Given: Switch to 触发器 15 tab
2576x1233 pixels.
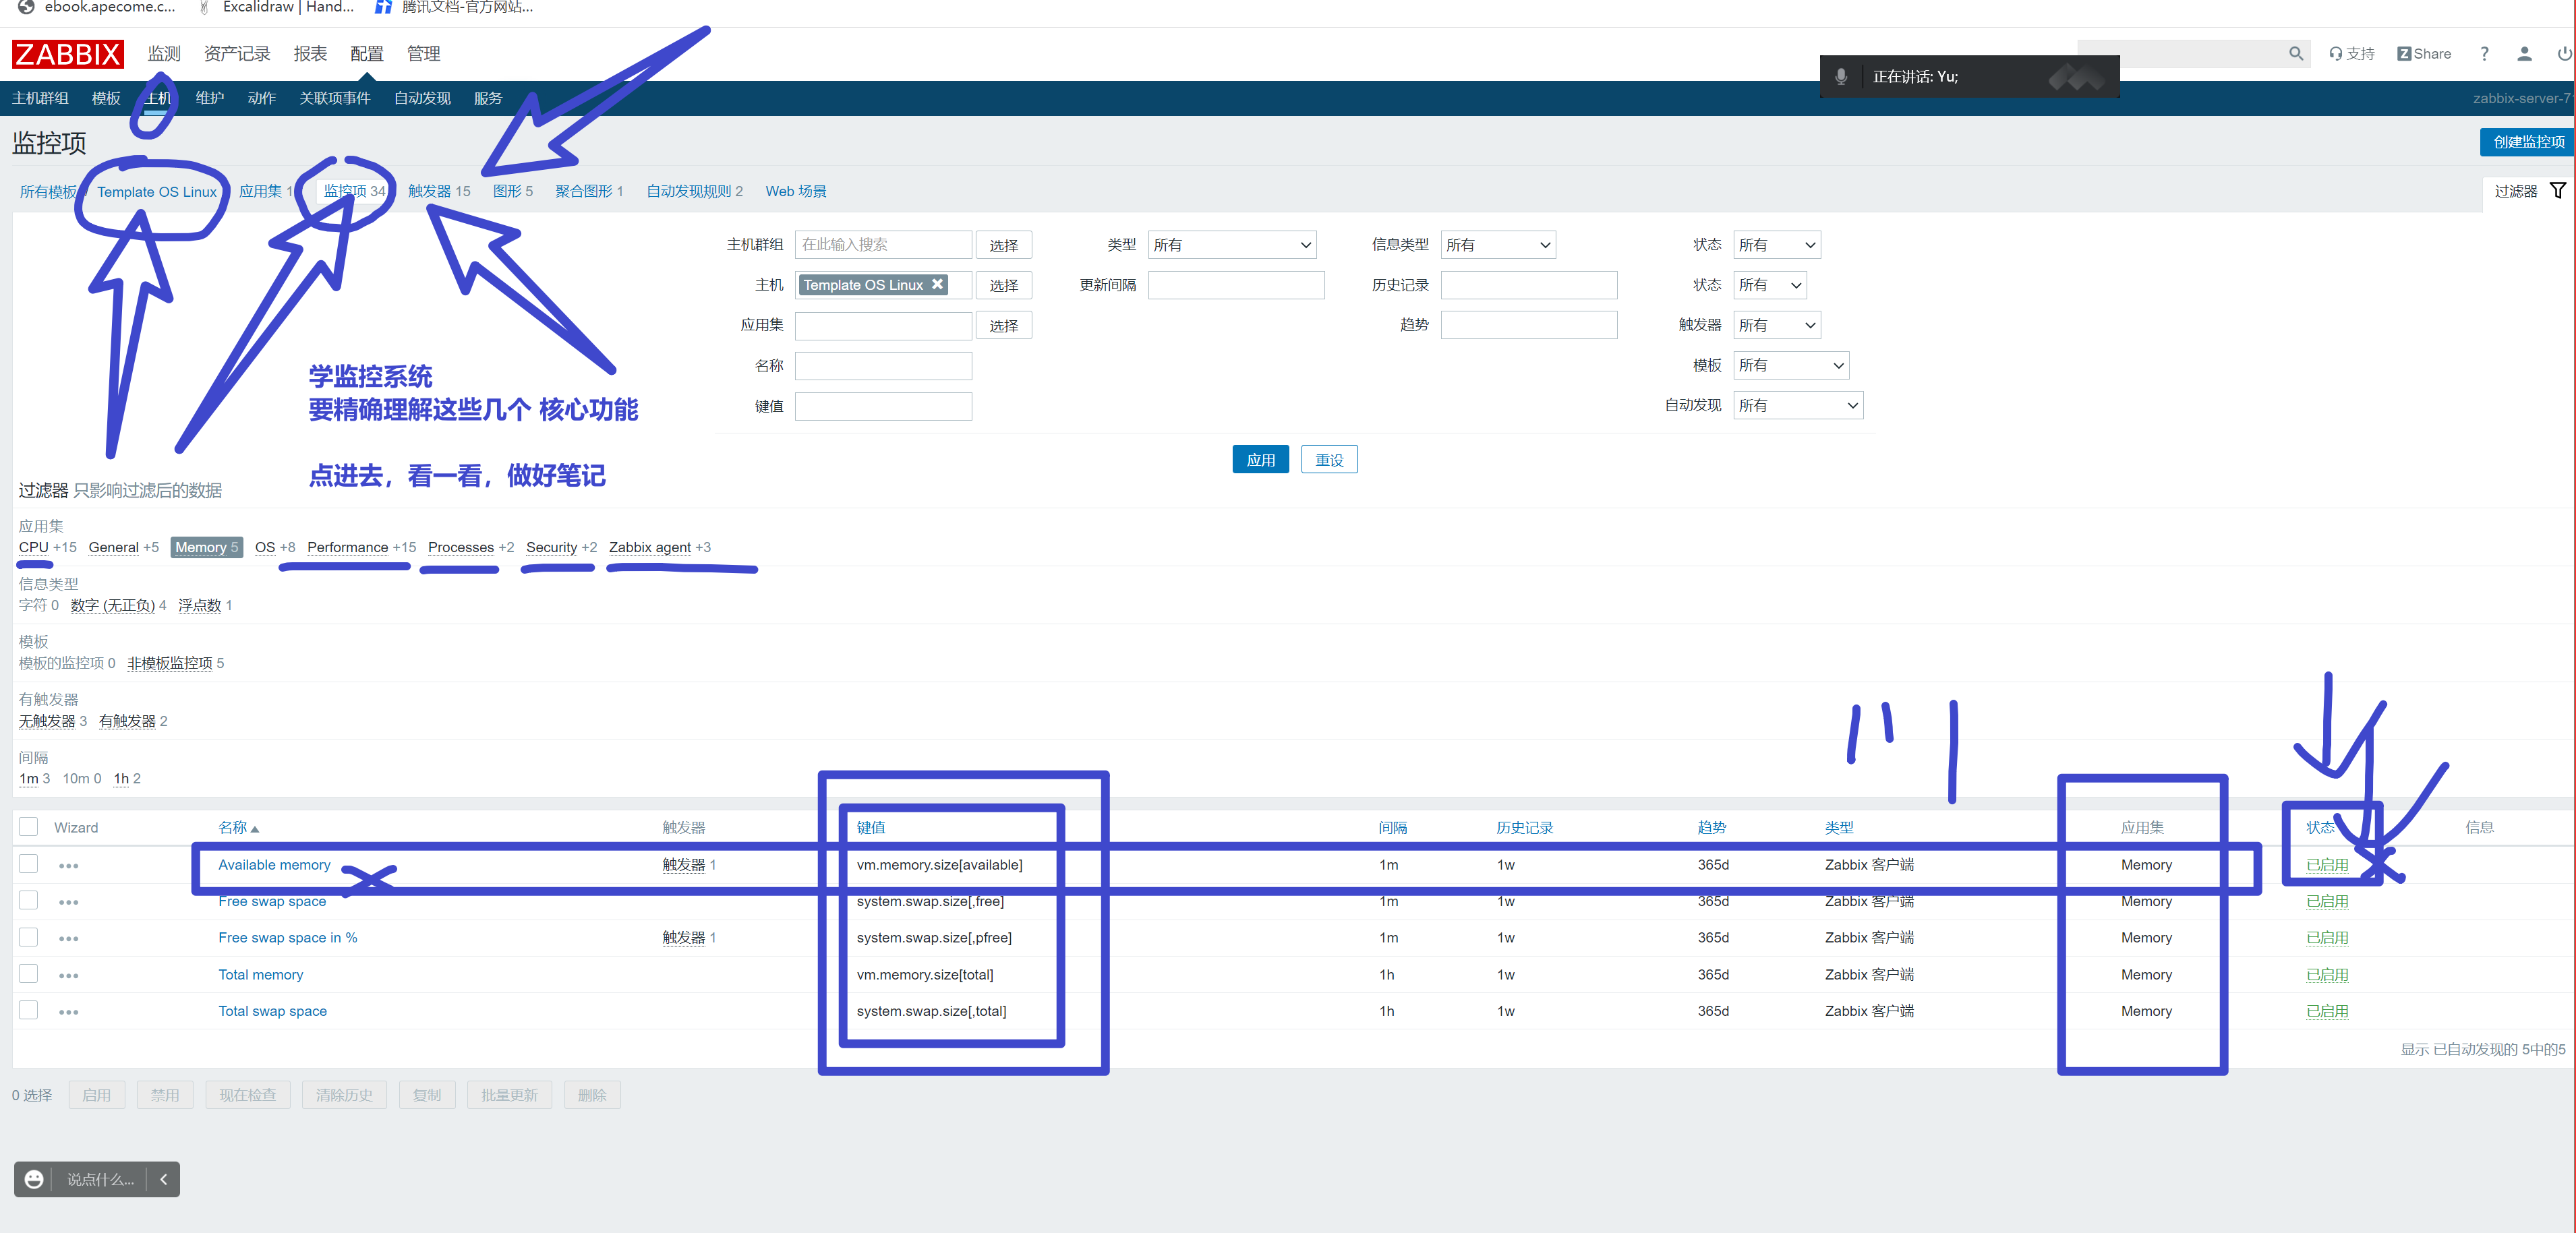Looking at the screenshot, I should [439, 191].
